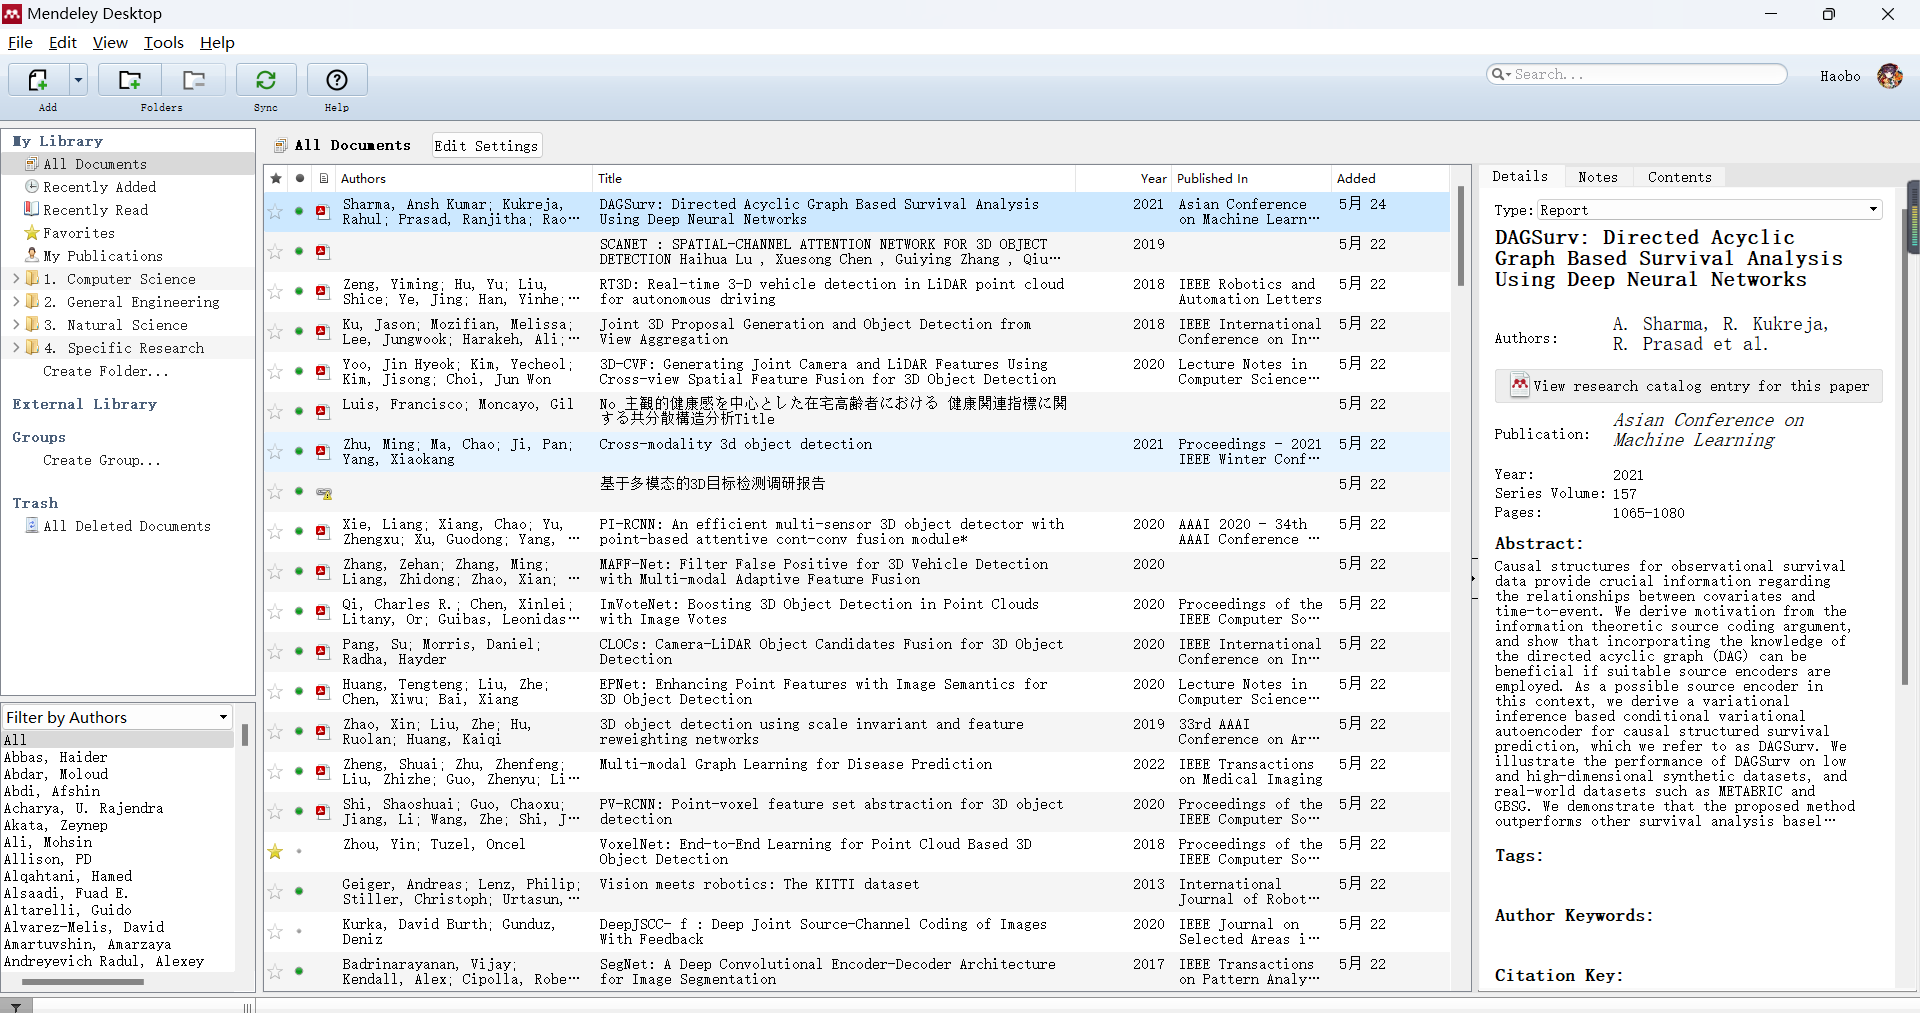Click the Haobo profile avatar
The width and height of the screenshot is (1920, 1013).
coord(1889,76)
